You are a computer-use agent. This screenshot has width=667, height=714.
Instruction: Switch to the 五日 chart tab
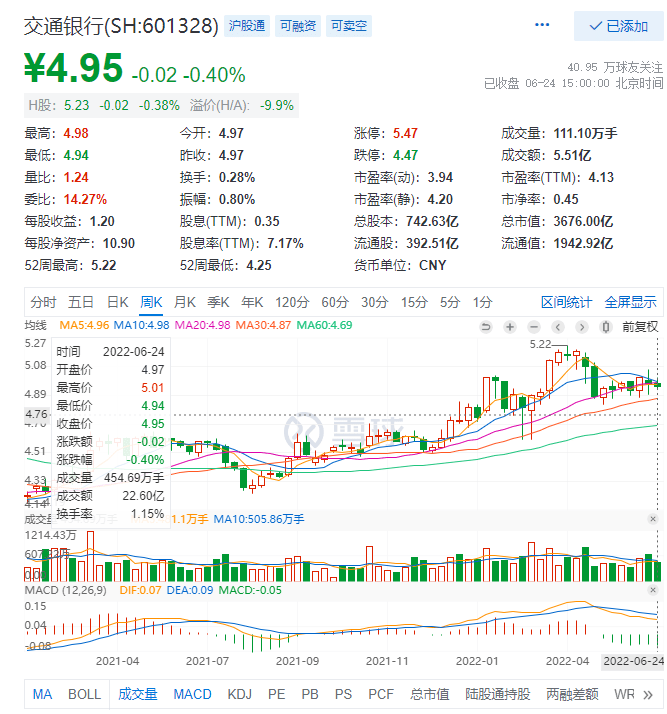coord(81,302)
